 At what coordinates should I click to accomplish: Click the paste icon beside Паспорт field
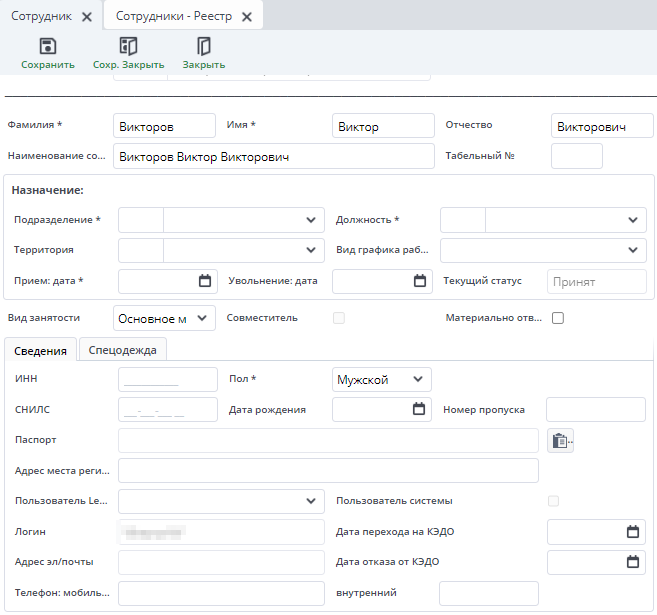point(560,440)
